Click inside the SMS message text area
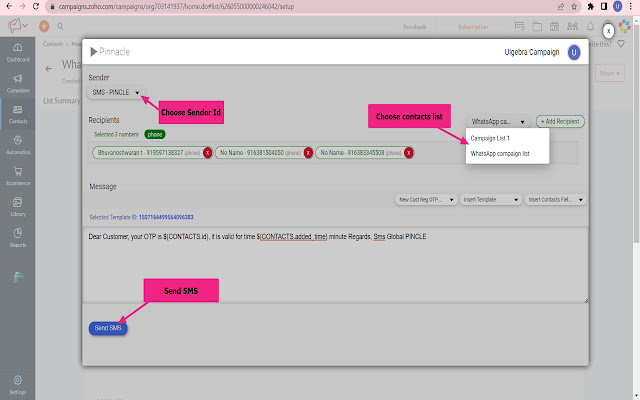The height and width of the screenshot is (400, 640). click(335, 265)
